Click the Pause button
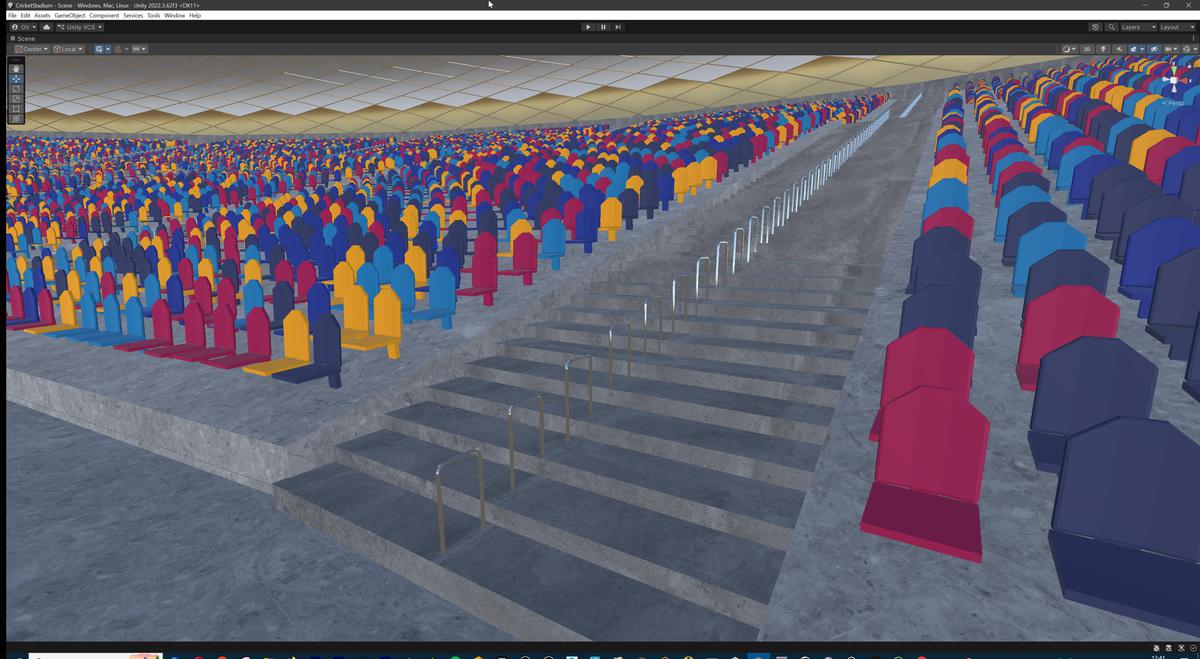Image resolution: width=1200 pixels, height=659 pixels. [603, 27]
